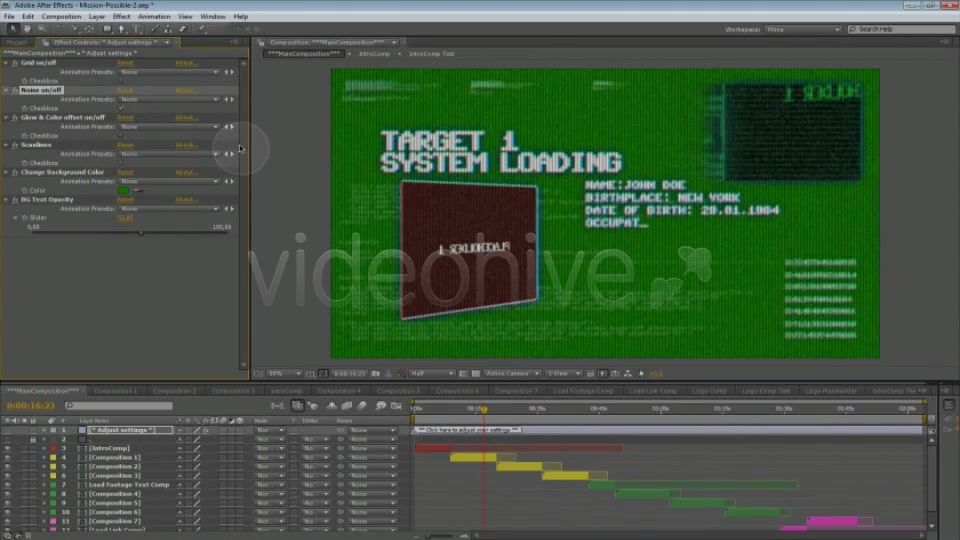This screenshot has width=960, height=540.
Task: Toggle the Grid on/off checkbox
Action: (x=121, y=81)
